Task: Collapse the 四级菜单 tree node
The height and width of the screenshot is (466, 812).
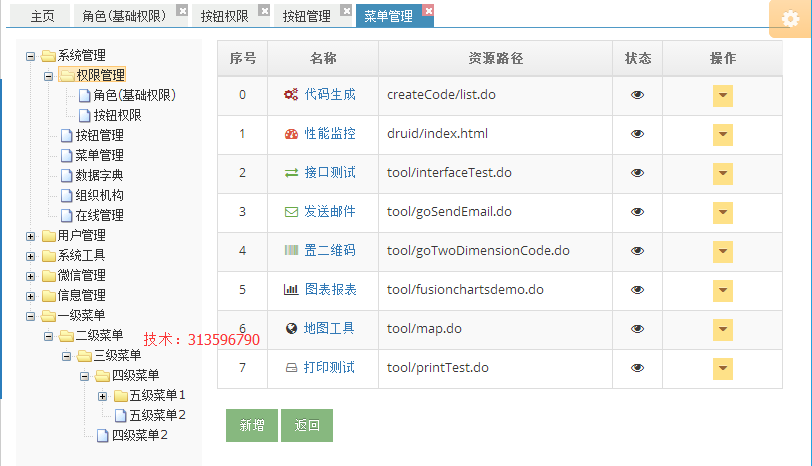Action: coord(84,376)
